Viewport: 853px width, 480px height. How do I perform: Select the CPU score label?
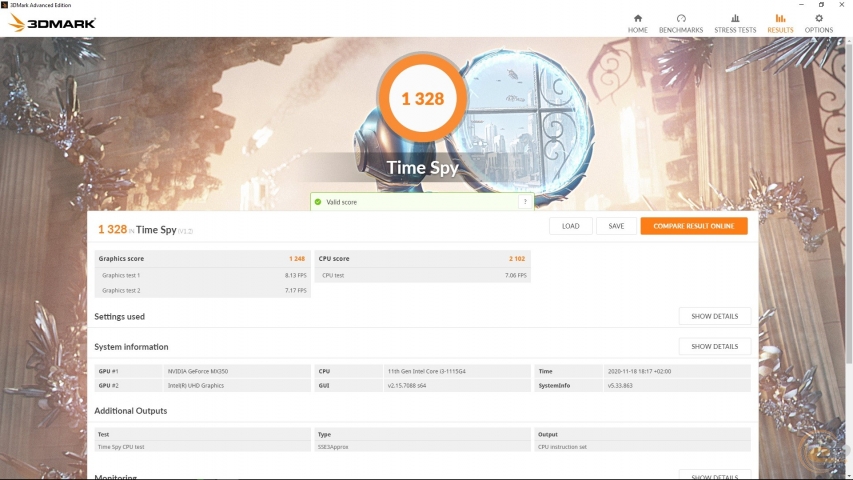(333, 259)
